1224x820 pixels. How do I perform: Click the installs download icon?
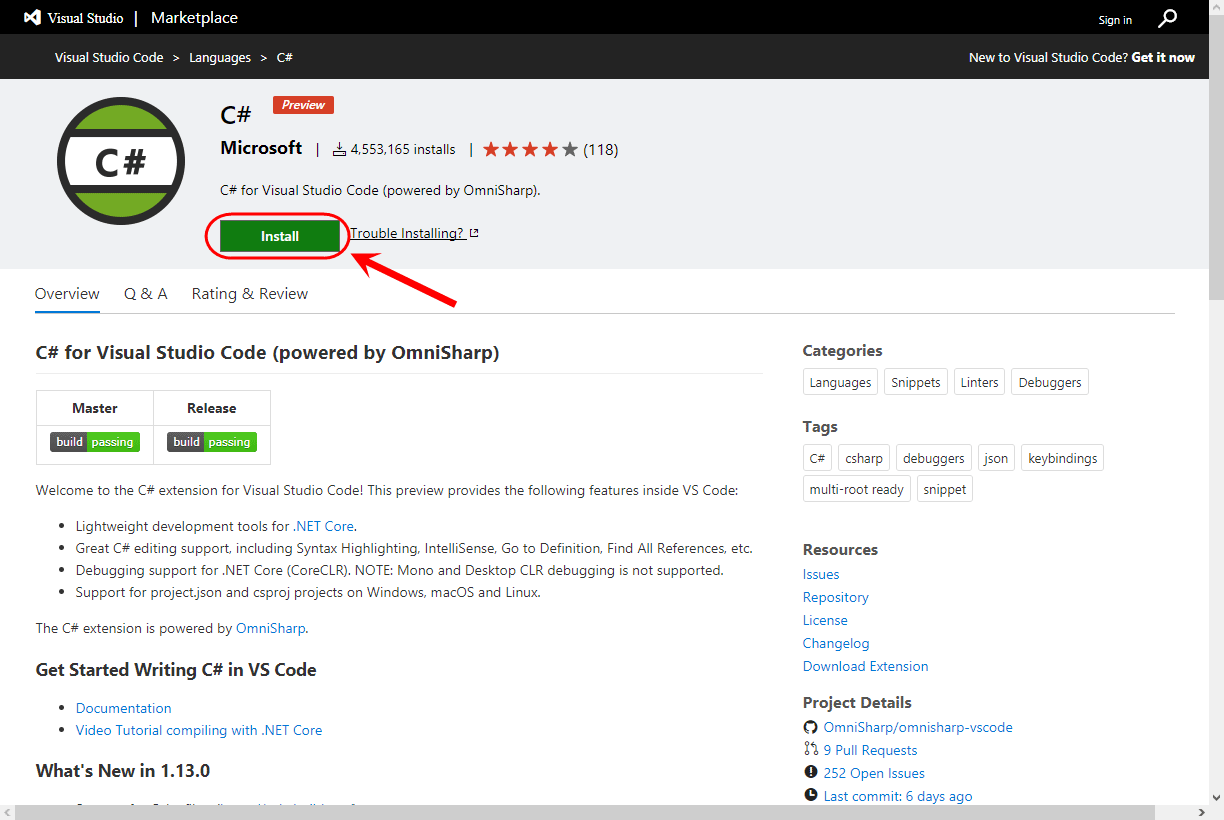click(x=339, y=149)
